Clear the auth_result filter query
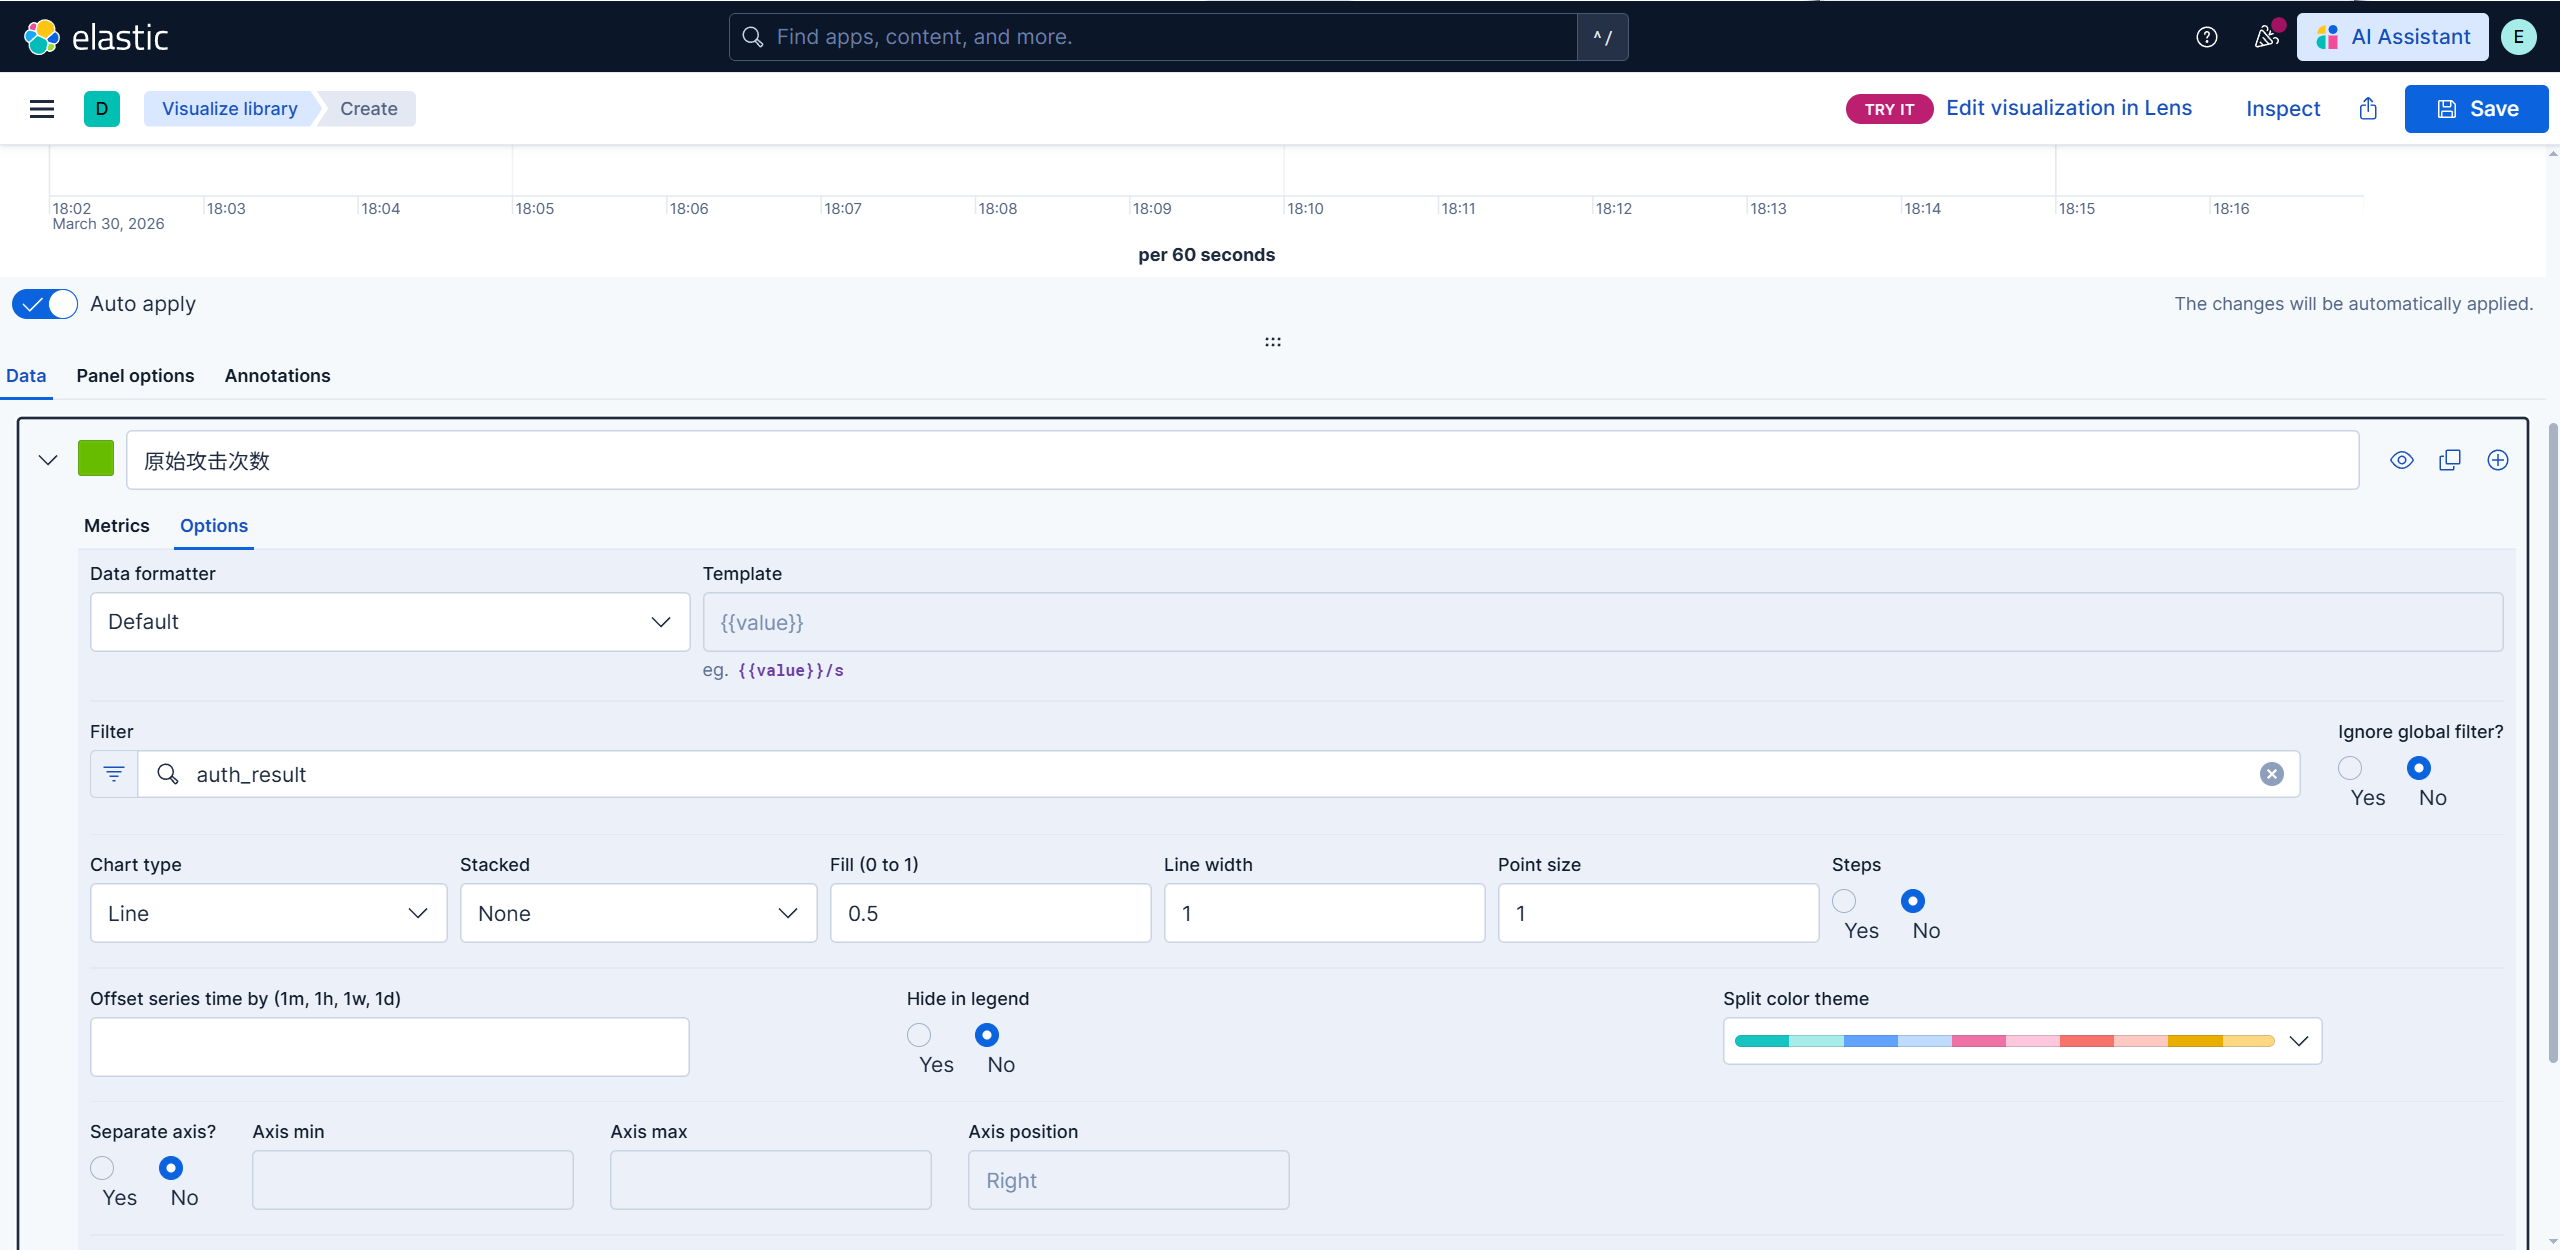This screenshot has height=1250, width=2560. click(x=2271, y=775)
